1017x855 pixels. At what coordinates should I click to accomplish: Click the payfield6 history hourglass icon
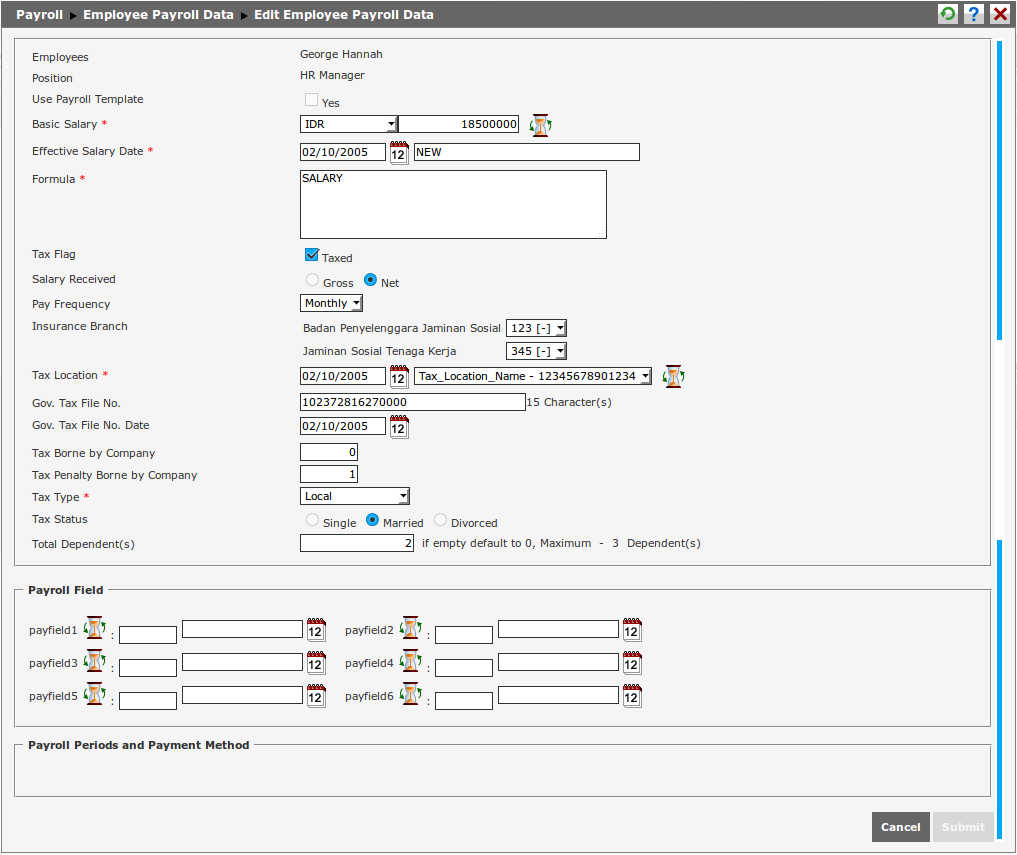click(x=411, y=694)
